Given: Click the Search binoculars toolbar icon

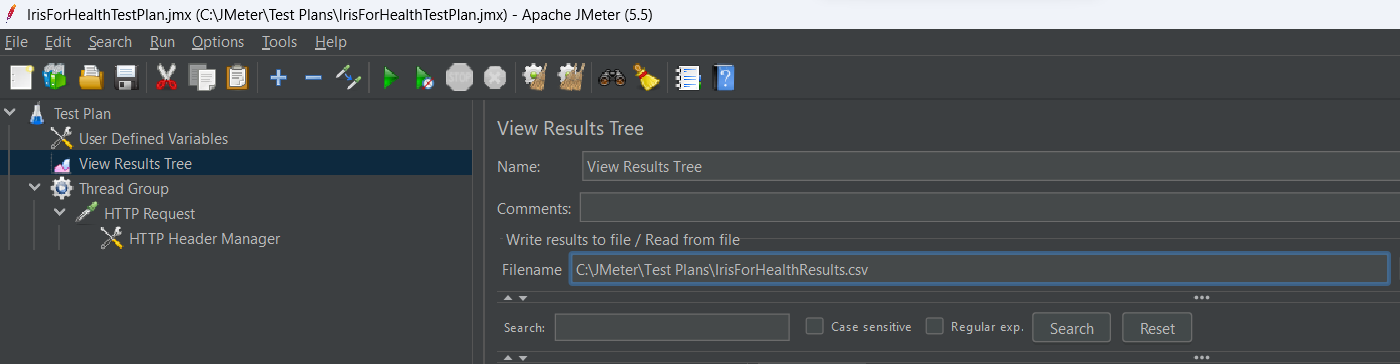Looking at the screenshot, I should click(x=611, y=77).
